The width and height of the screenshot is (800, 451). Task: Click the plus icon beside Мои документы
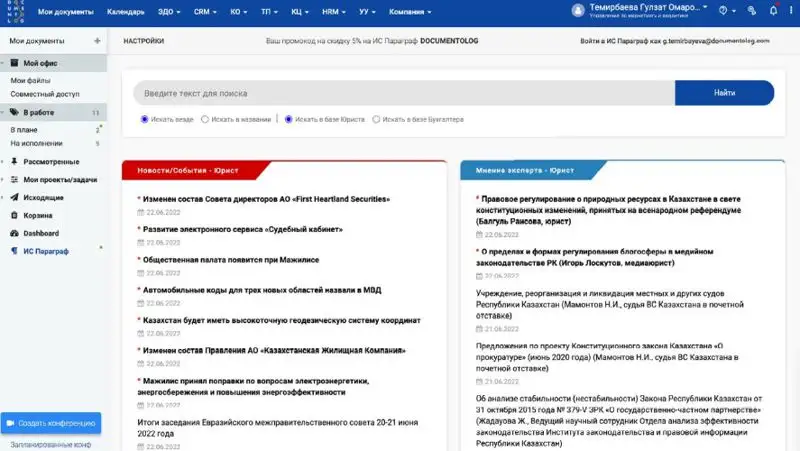(97, 41)
